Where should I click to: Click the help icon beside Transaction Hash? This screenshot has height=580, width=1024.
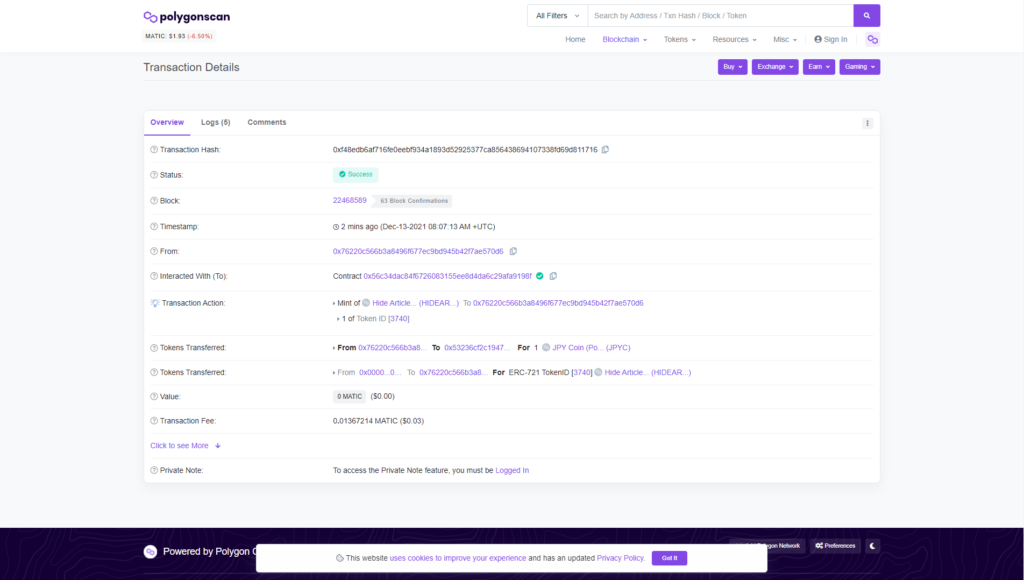pos(154,150)
